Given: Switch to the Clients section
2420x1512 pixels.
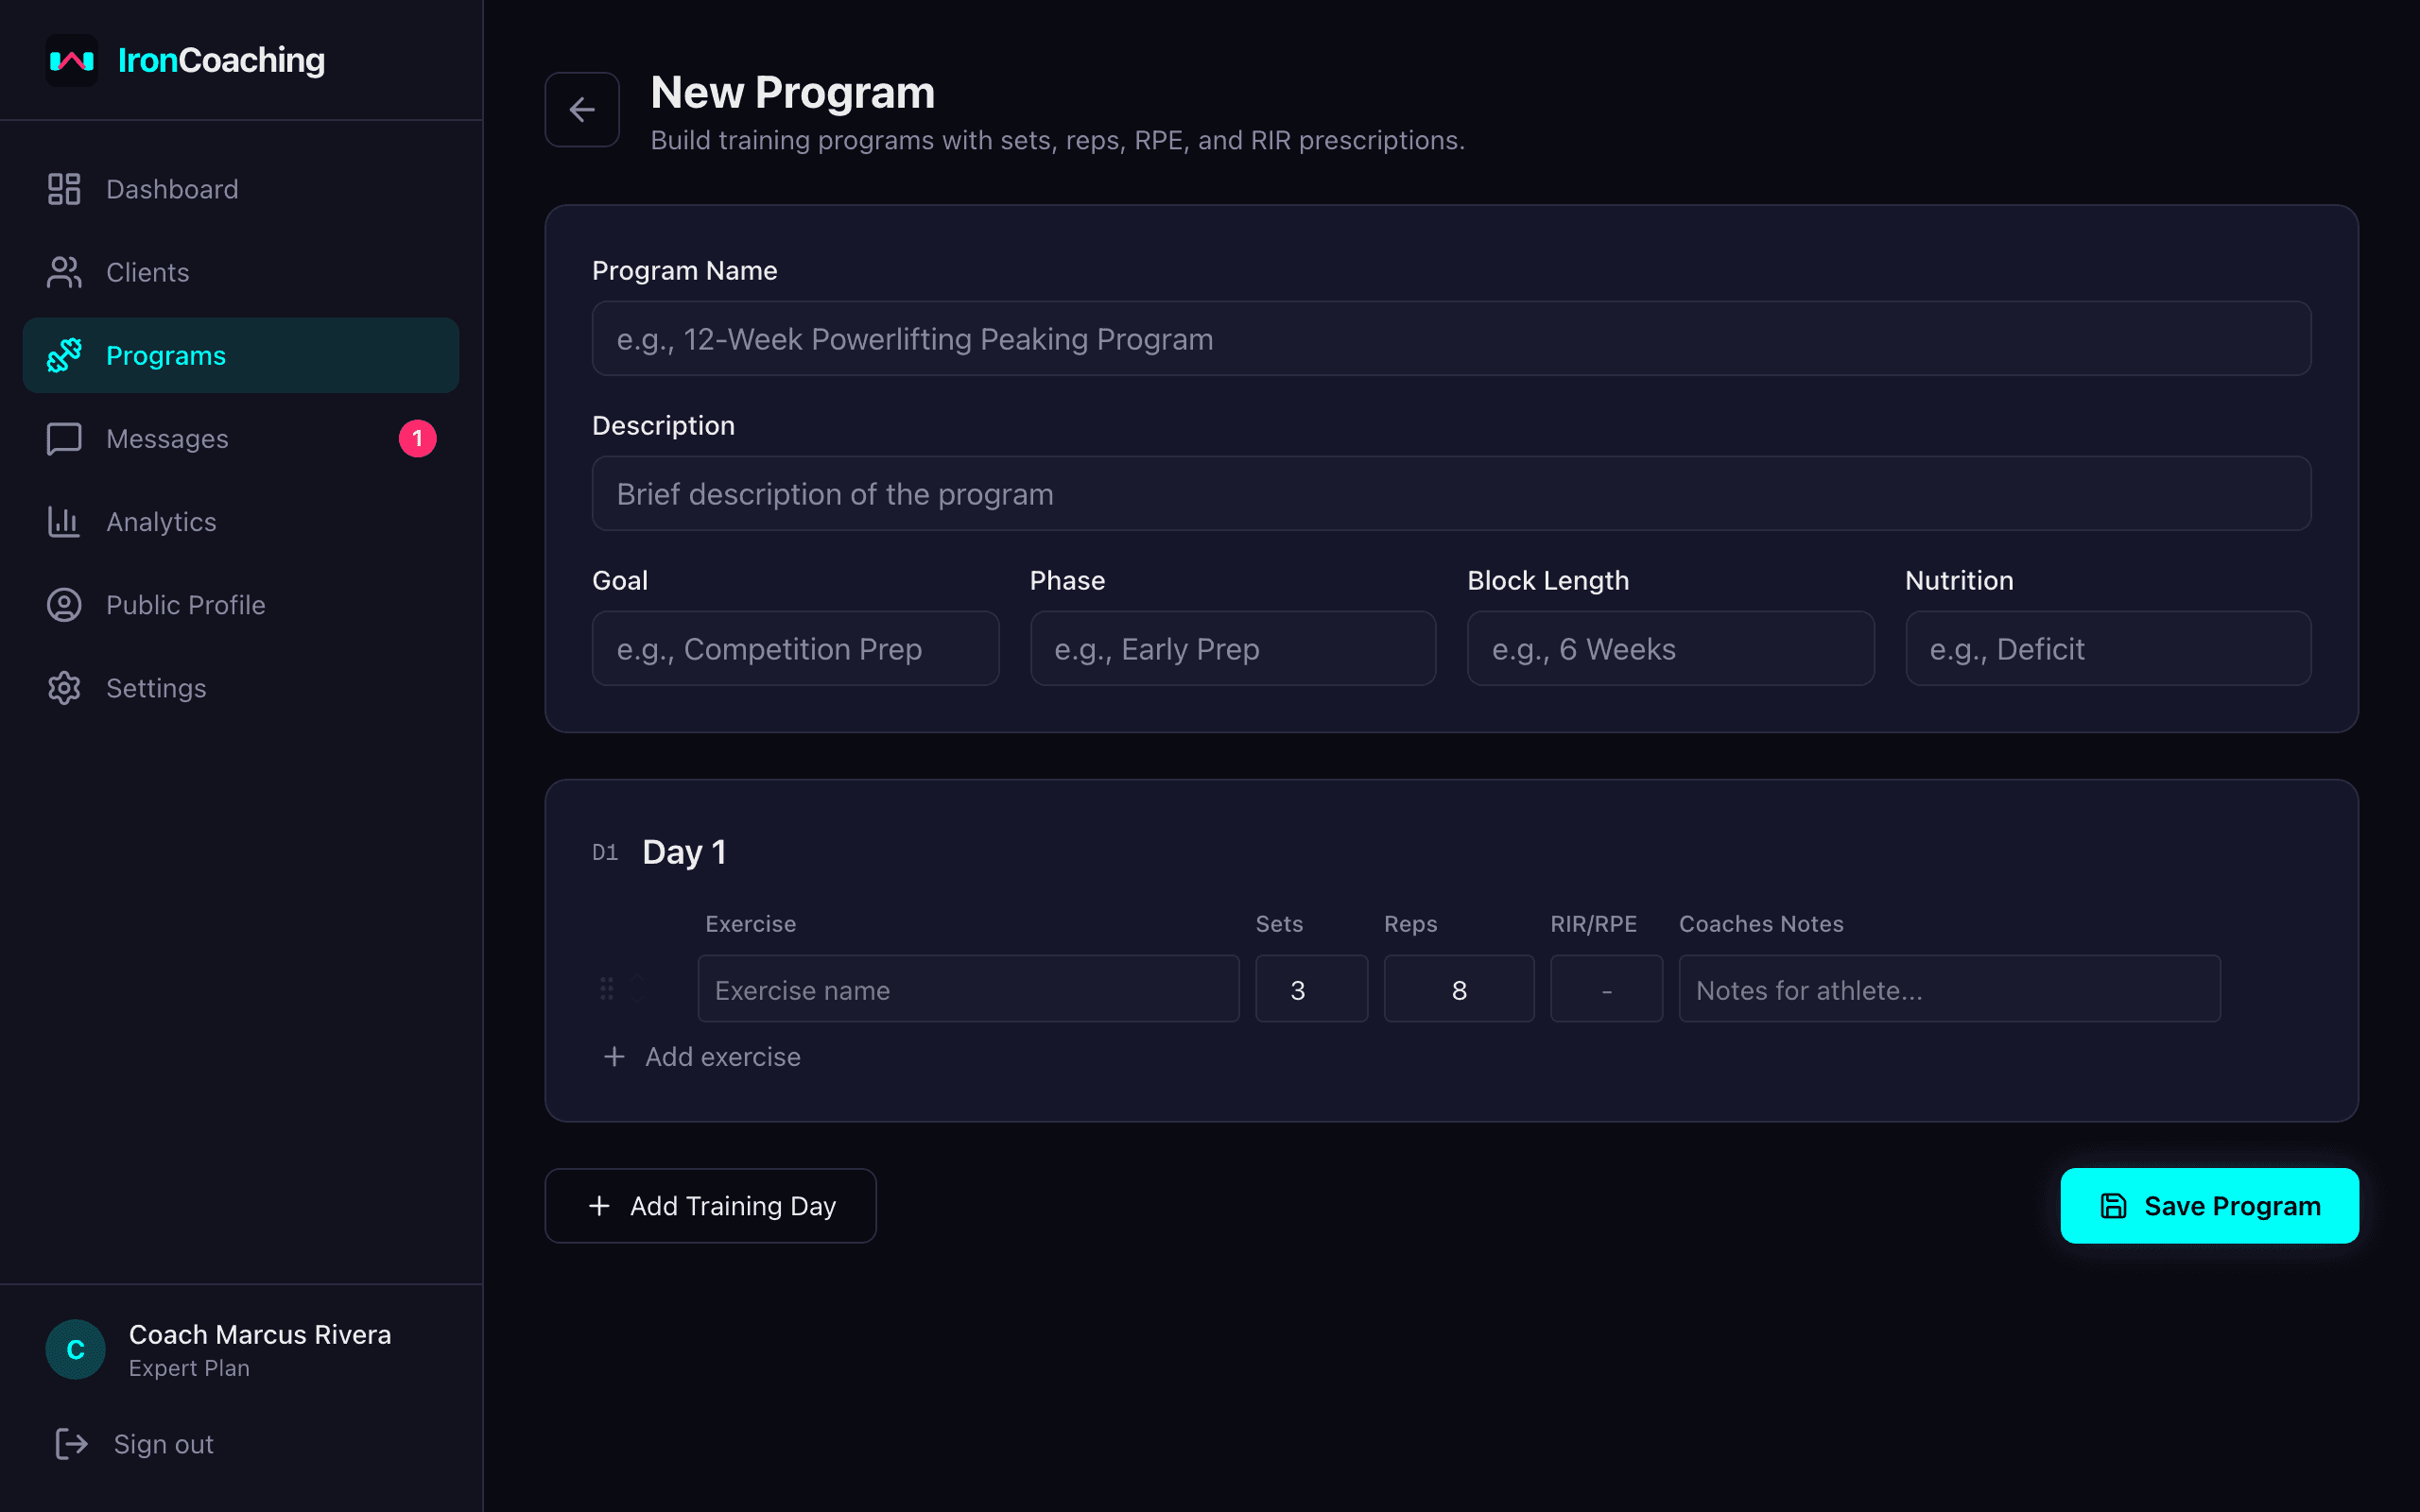Looking at the screenshot, I should tap(148, 271).
